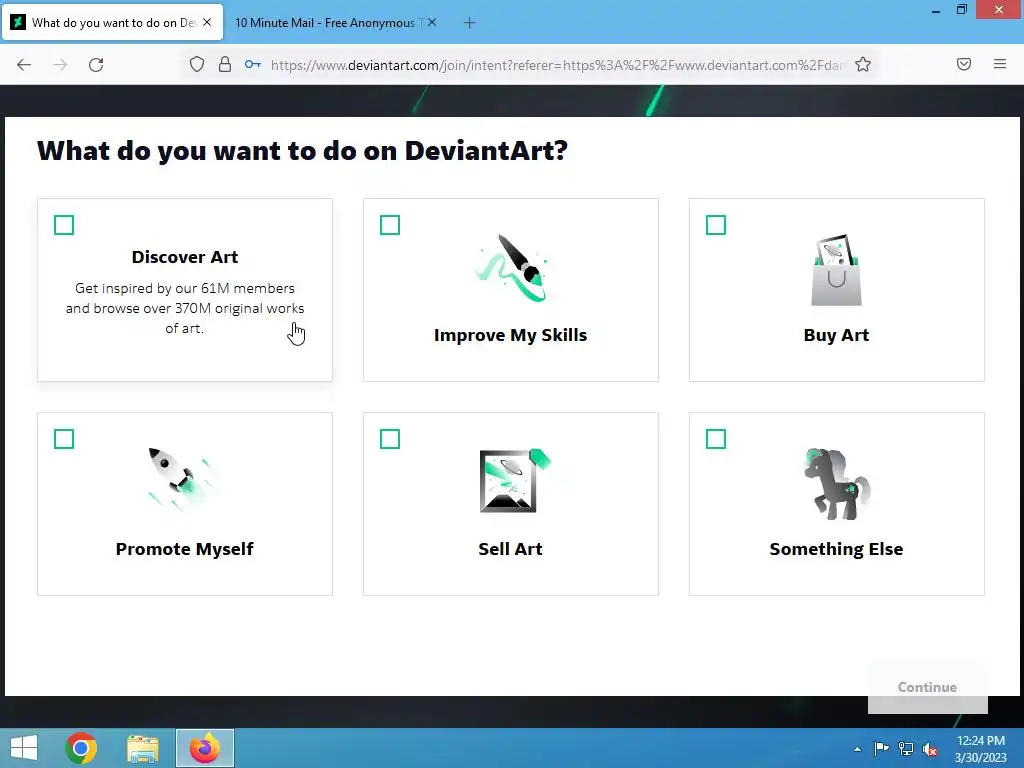The width and height of the screenshot is (1024, 768).
Task: Show hidden system tray icons
Action: tap(857, 749)
